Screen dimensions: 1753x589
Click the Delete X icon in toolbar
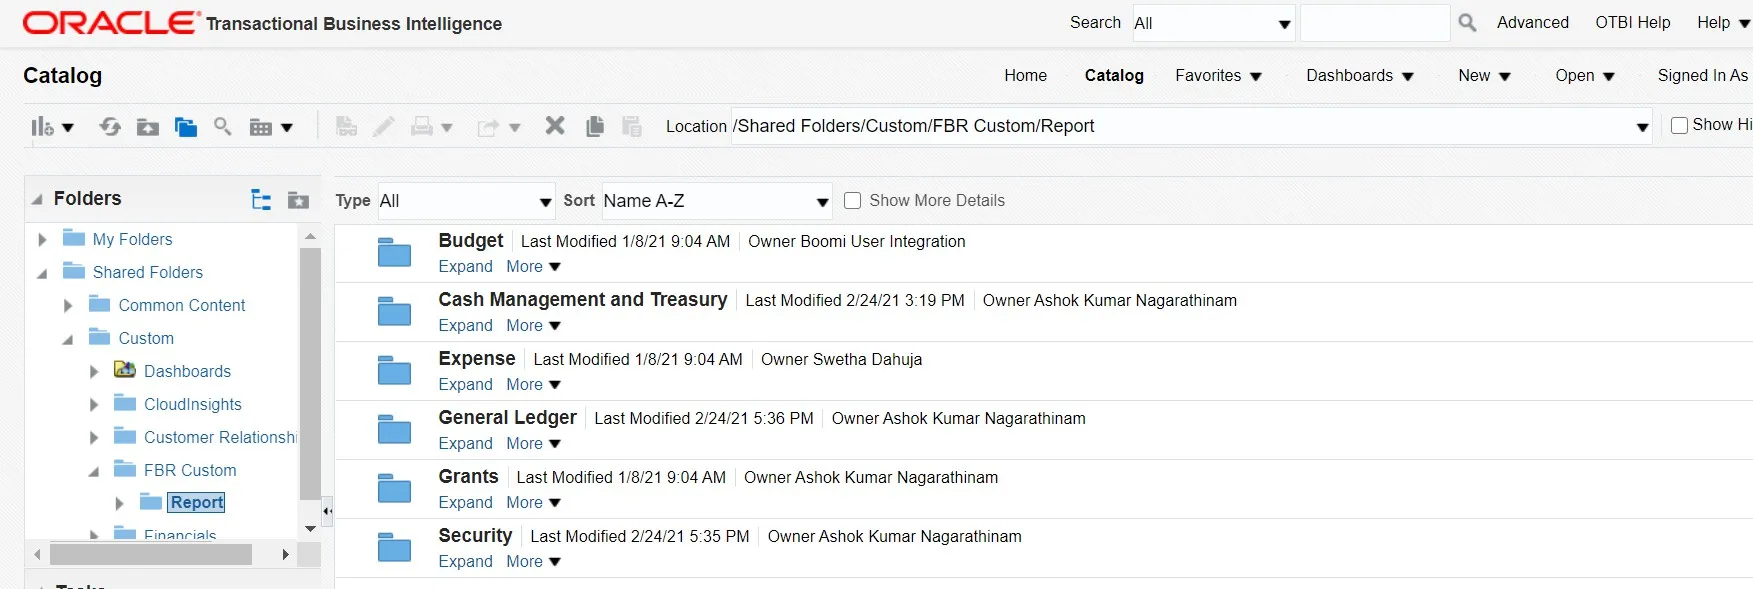point(555,126)
